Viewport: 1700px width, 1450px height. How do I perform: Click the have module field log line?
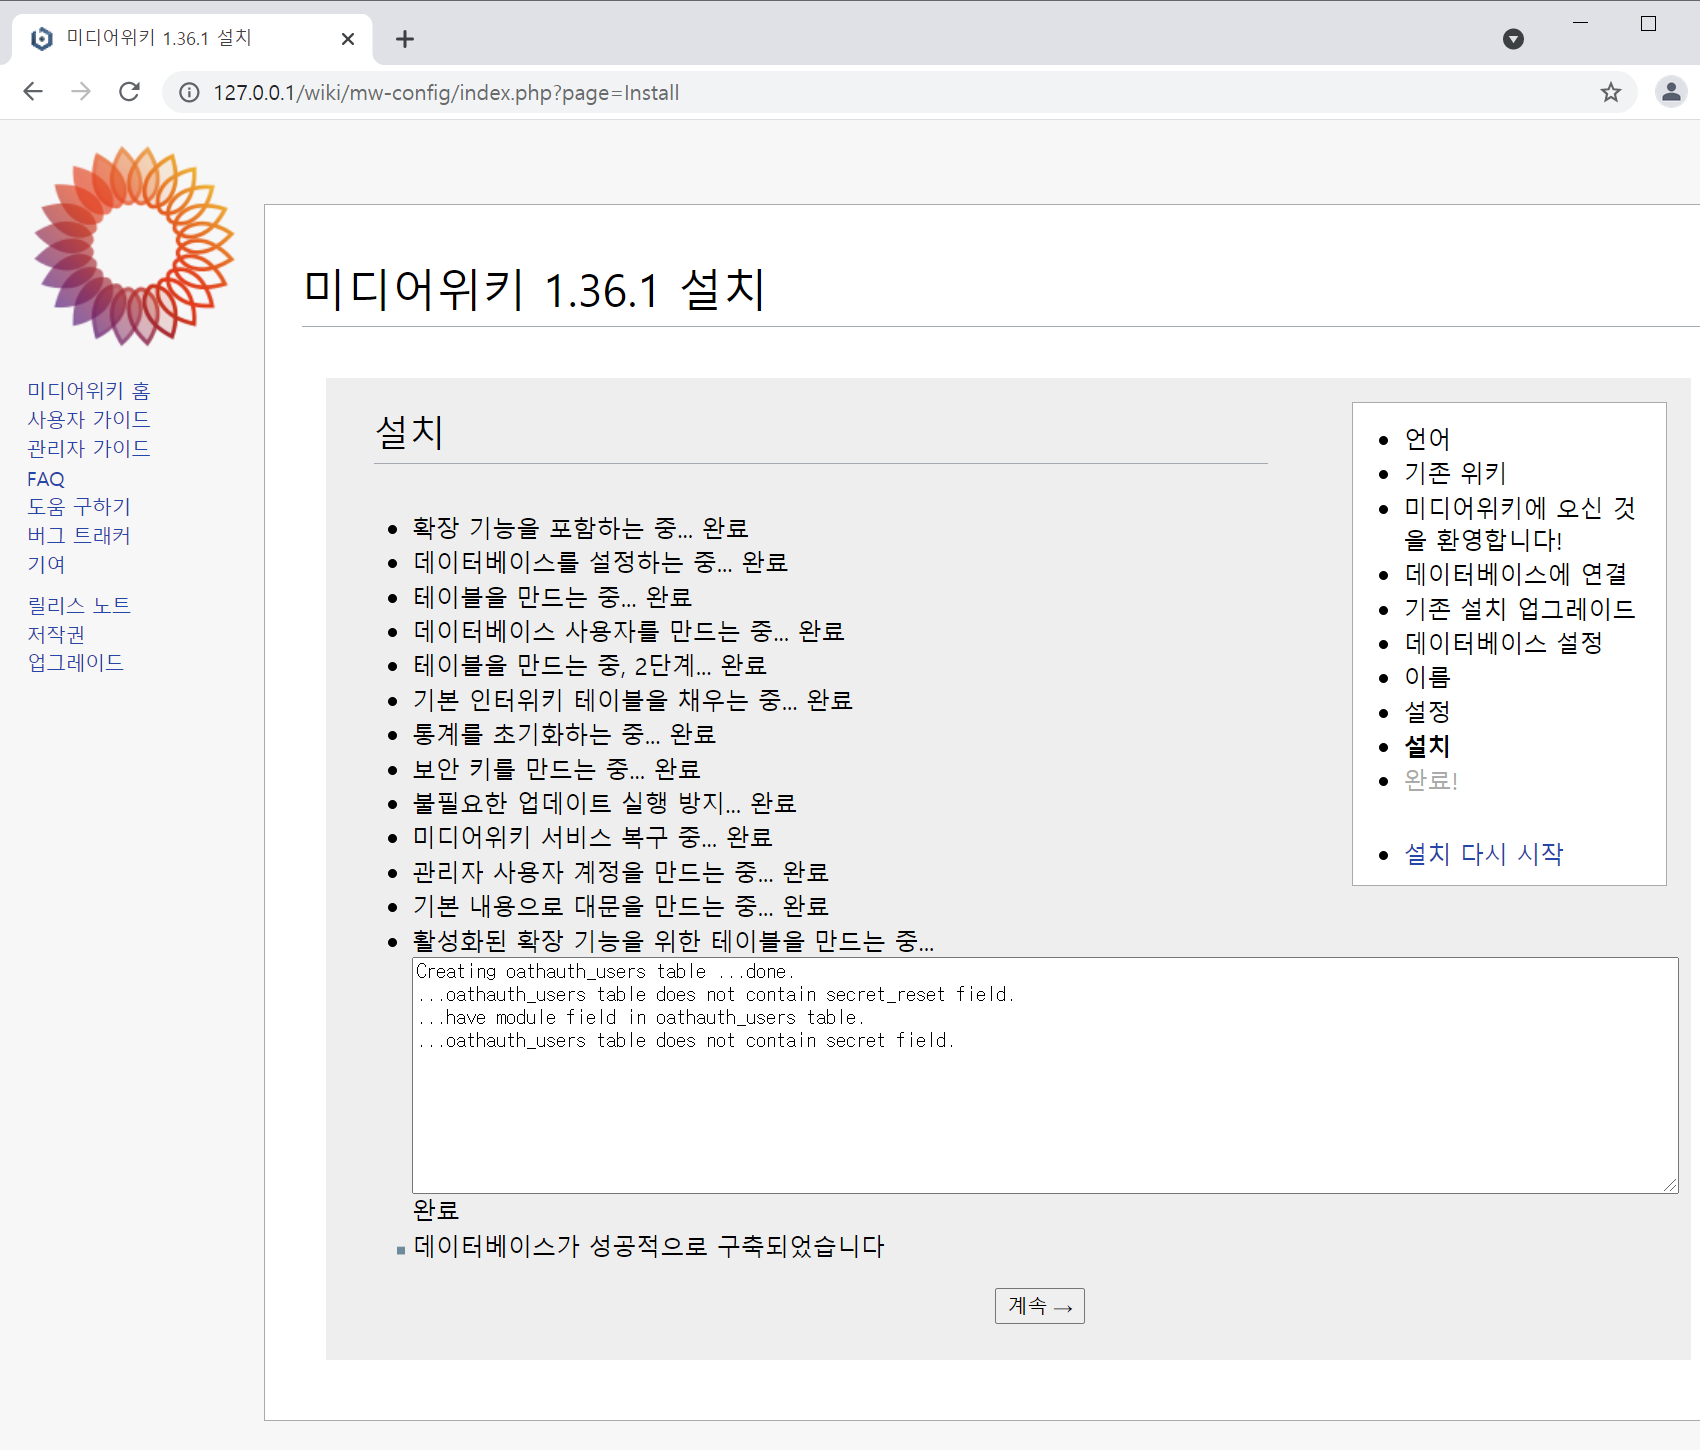coord(641,1017)
